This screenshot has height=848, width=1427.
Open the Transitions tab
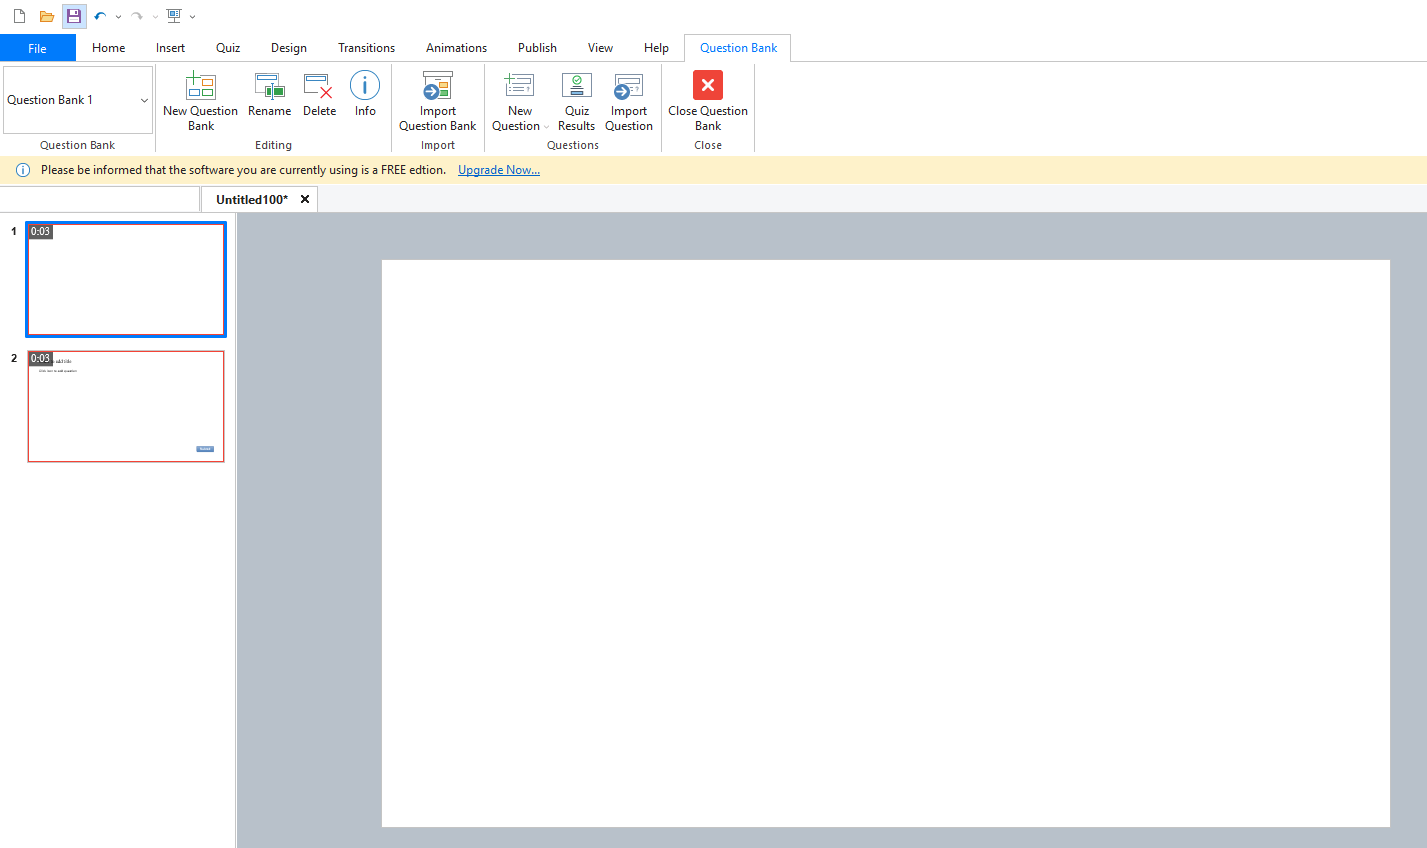pos(367,48)
